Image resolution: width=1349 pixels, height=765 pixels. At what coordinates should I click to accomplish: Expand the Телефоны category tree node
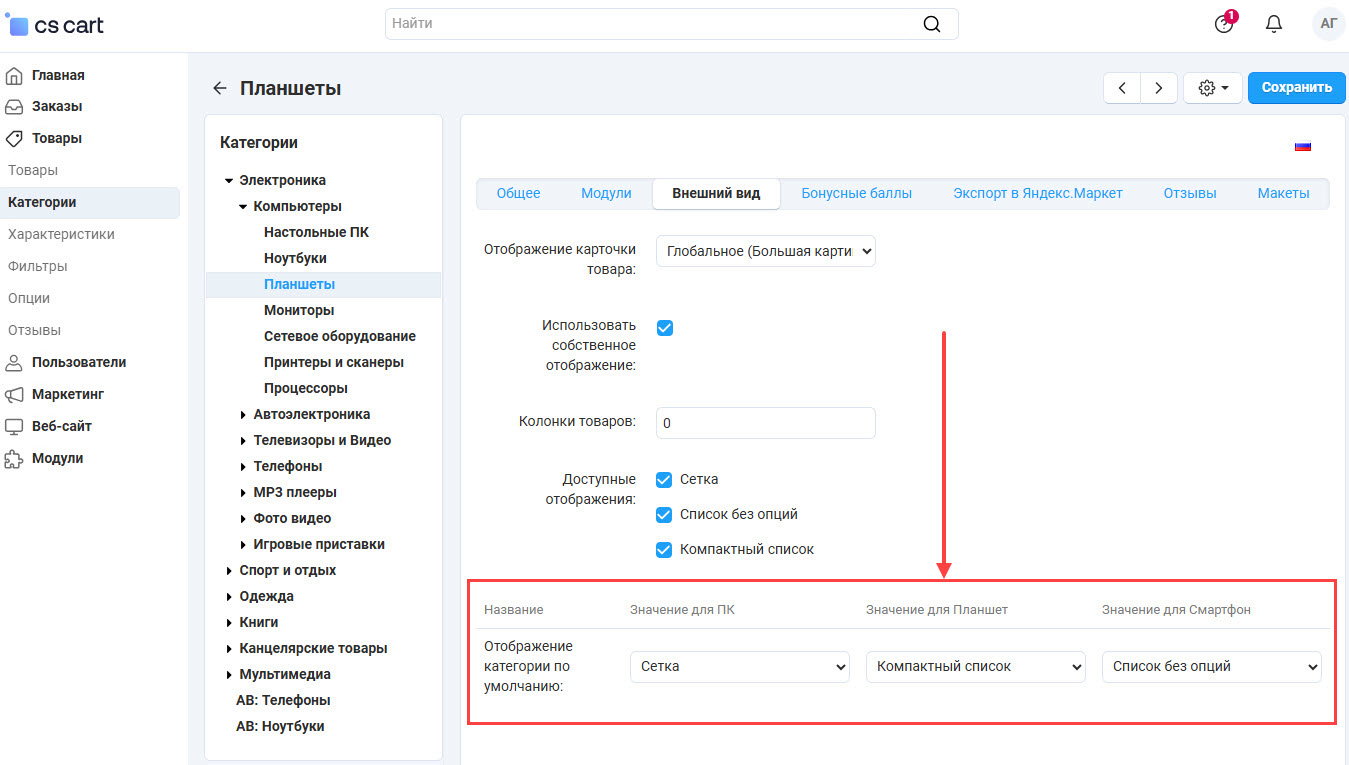(243, 467)
